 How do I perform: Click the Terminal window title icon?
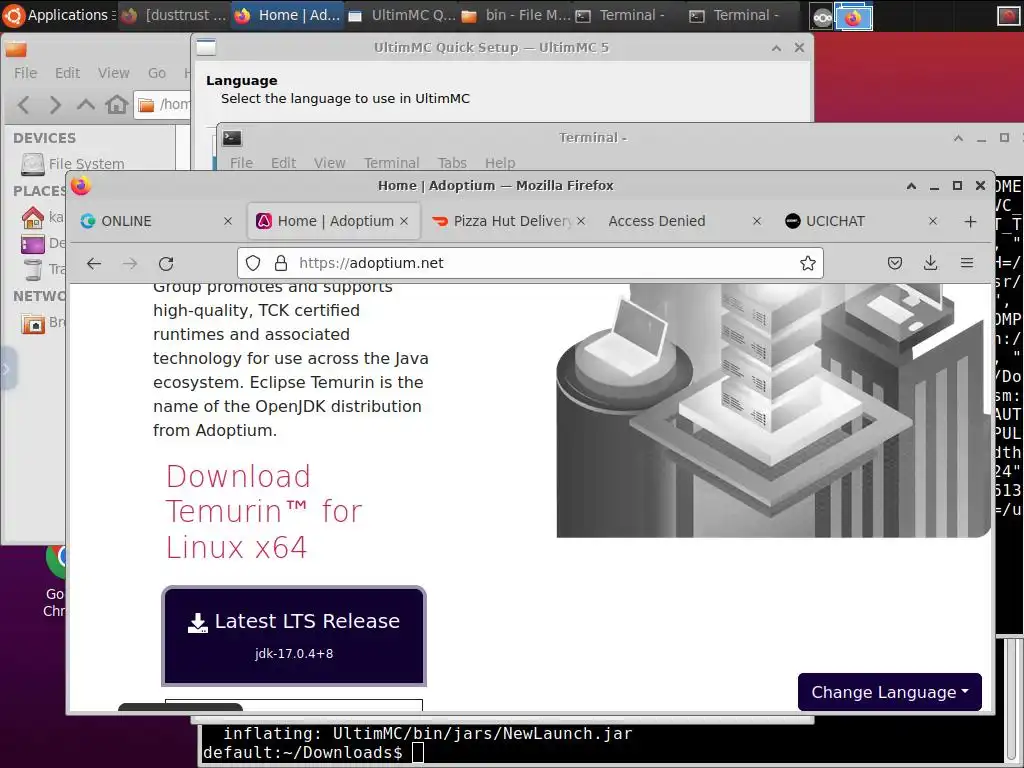click(232, 138)
